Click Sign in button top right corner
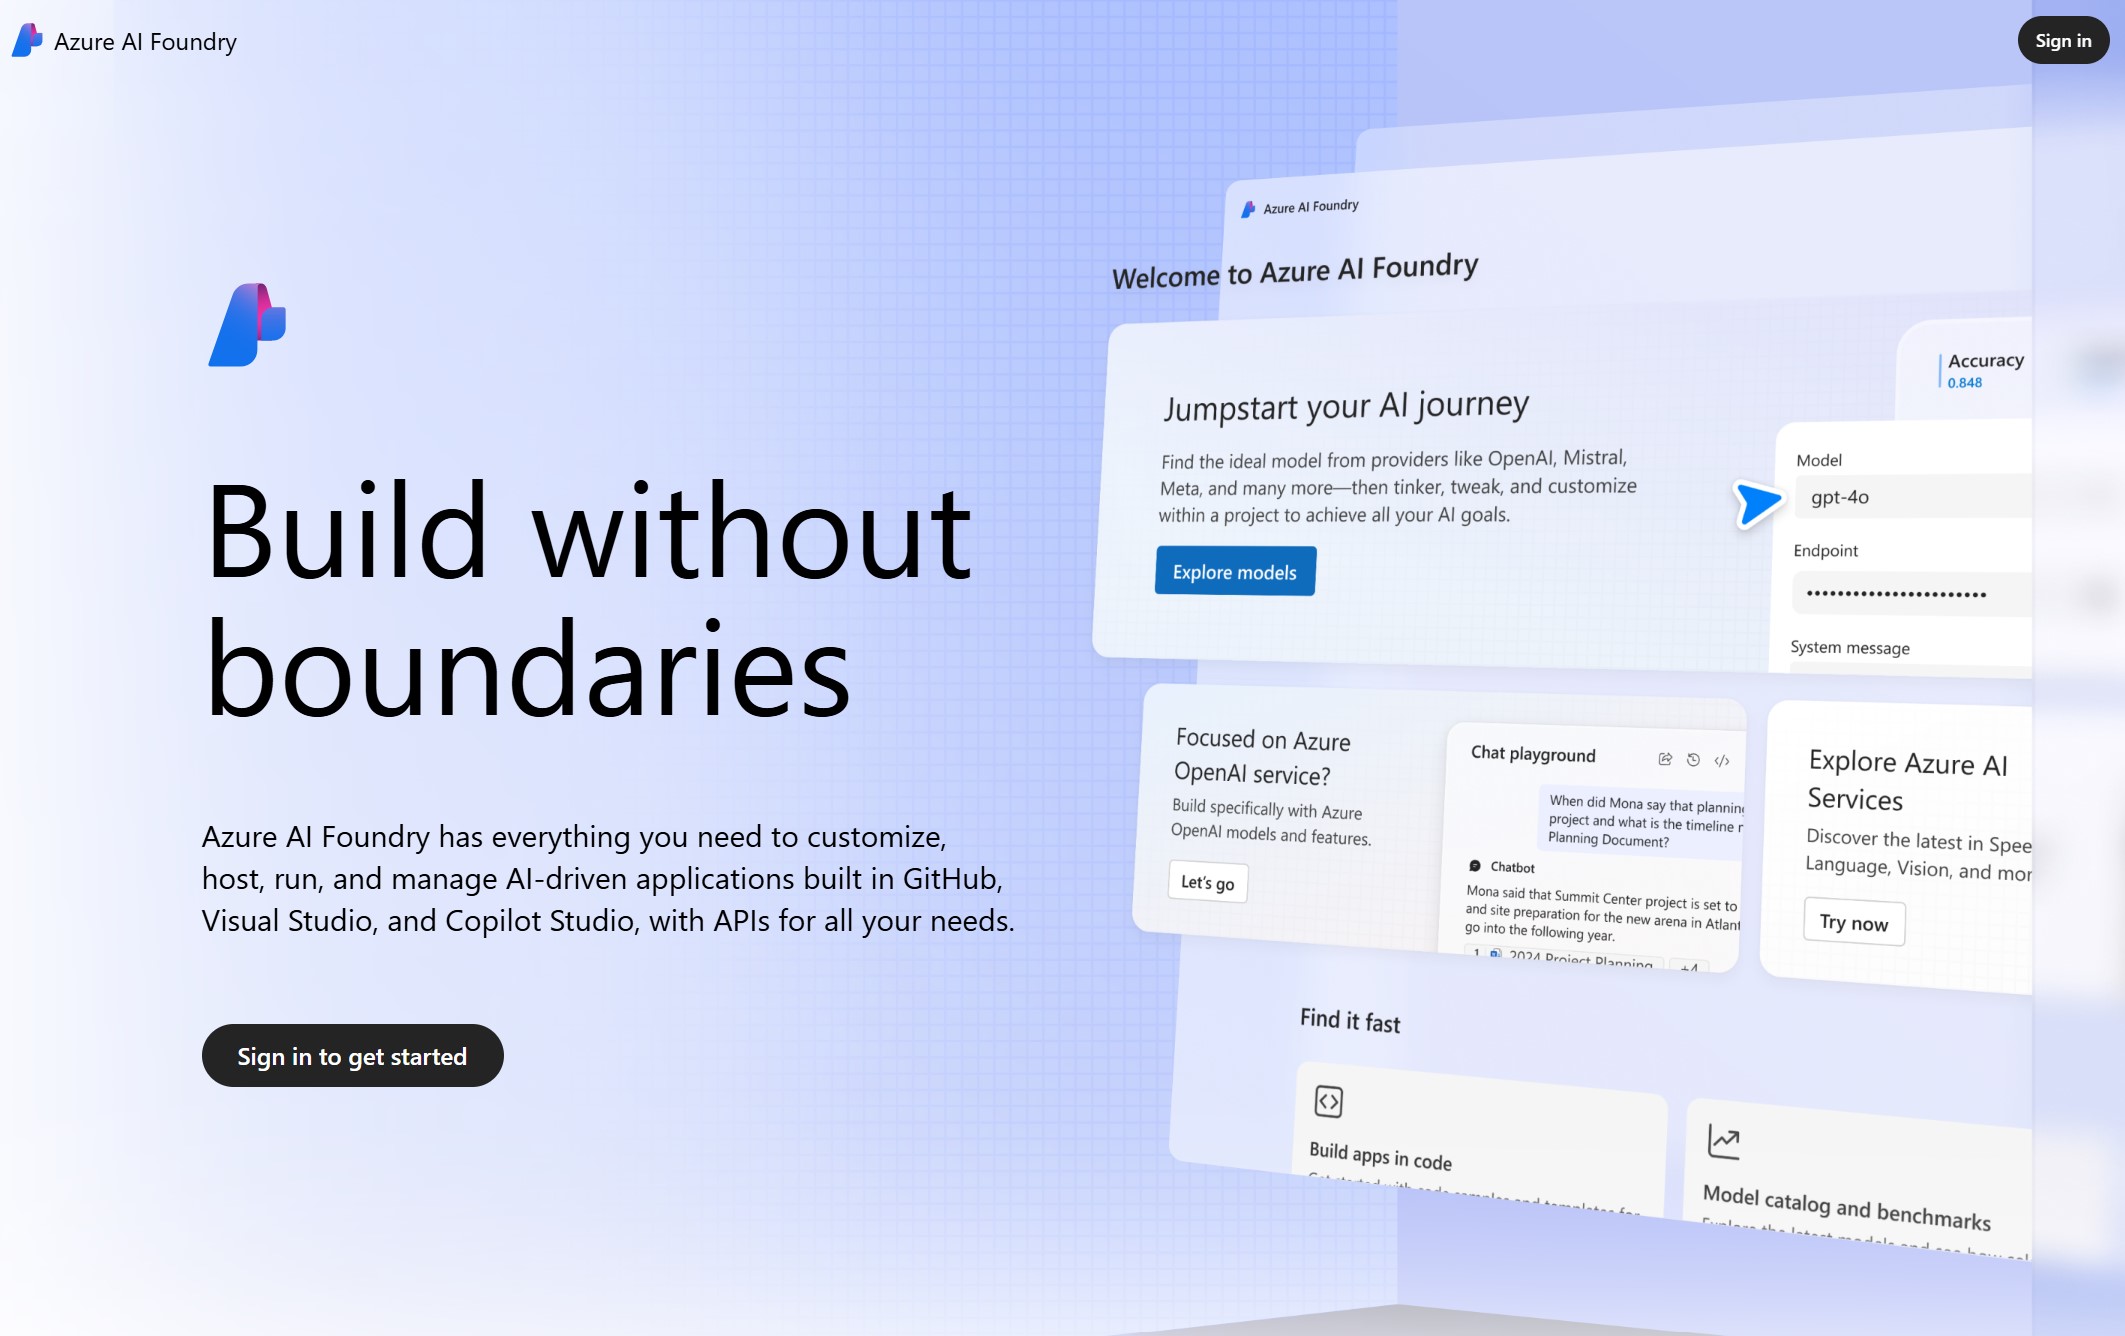 click(x=2062, y=38)
